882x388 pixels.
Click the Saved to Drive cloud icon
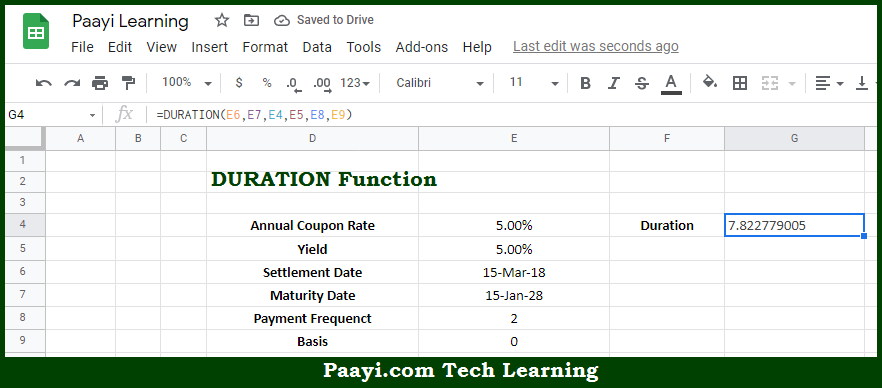[281, 21]
